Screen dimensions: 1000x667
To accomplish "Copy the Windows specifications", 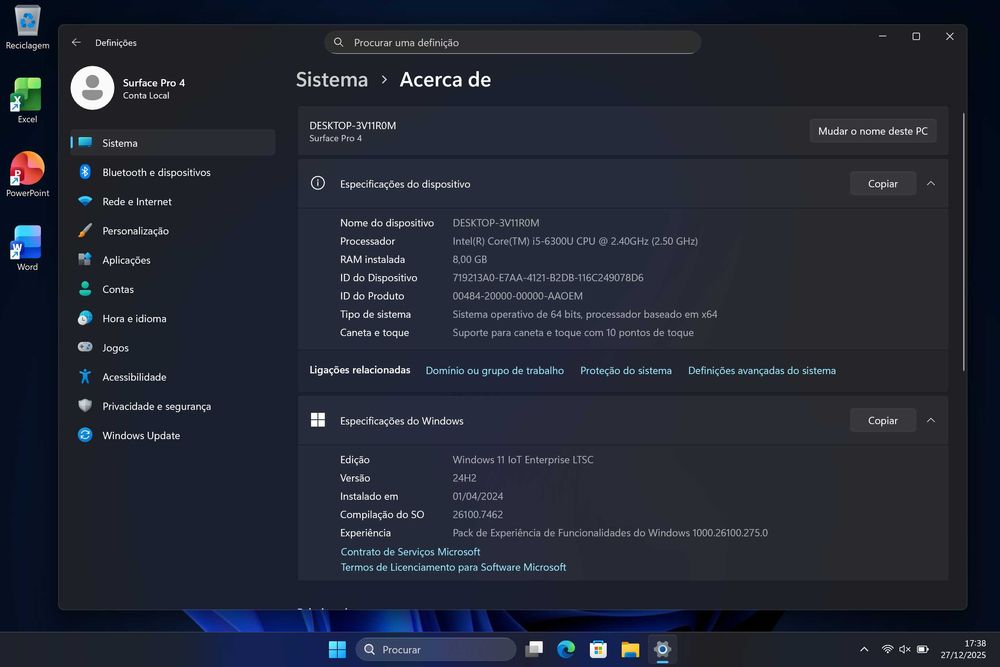I will pyautogui.click(x=883, y=420).
